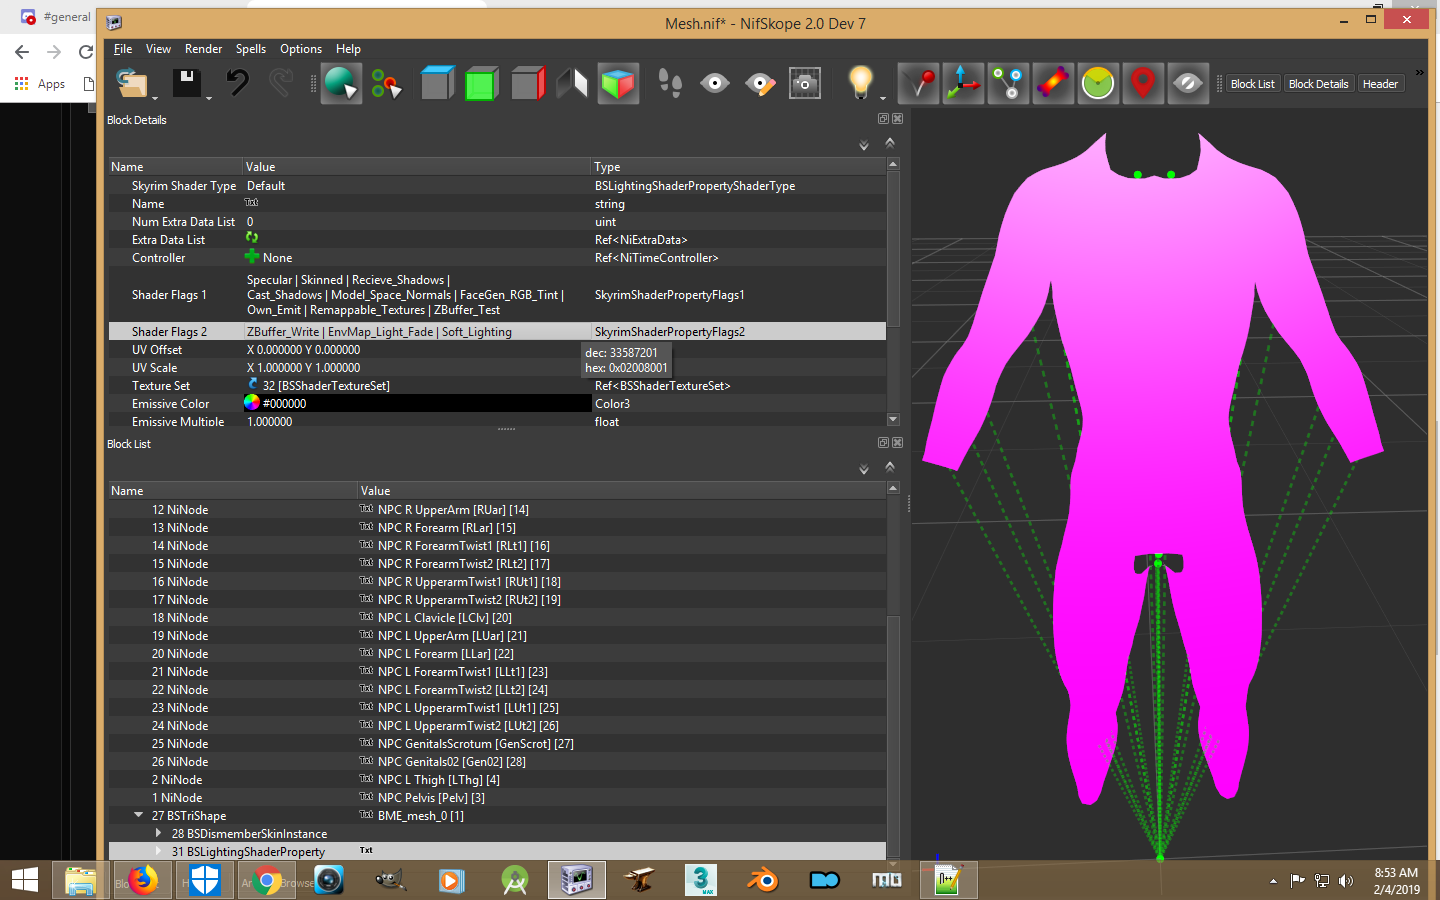The width and height of the screenshot is (1440, 900).
Task: Select the NPC Pelvis [Pelv] [3] row
Action: (x=497, y=797)
